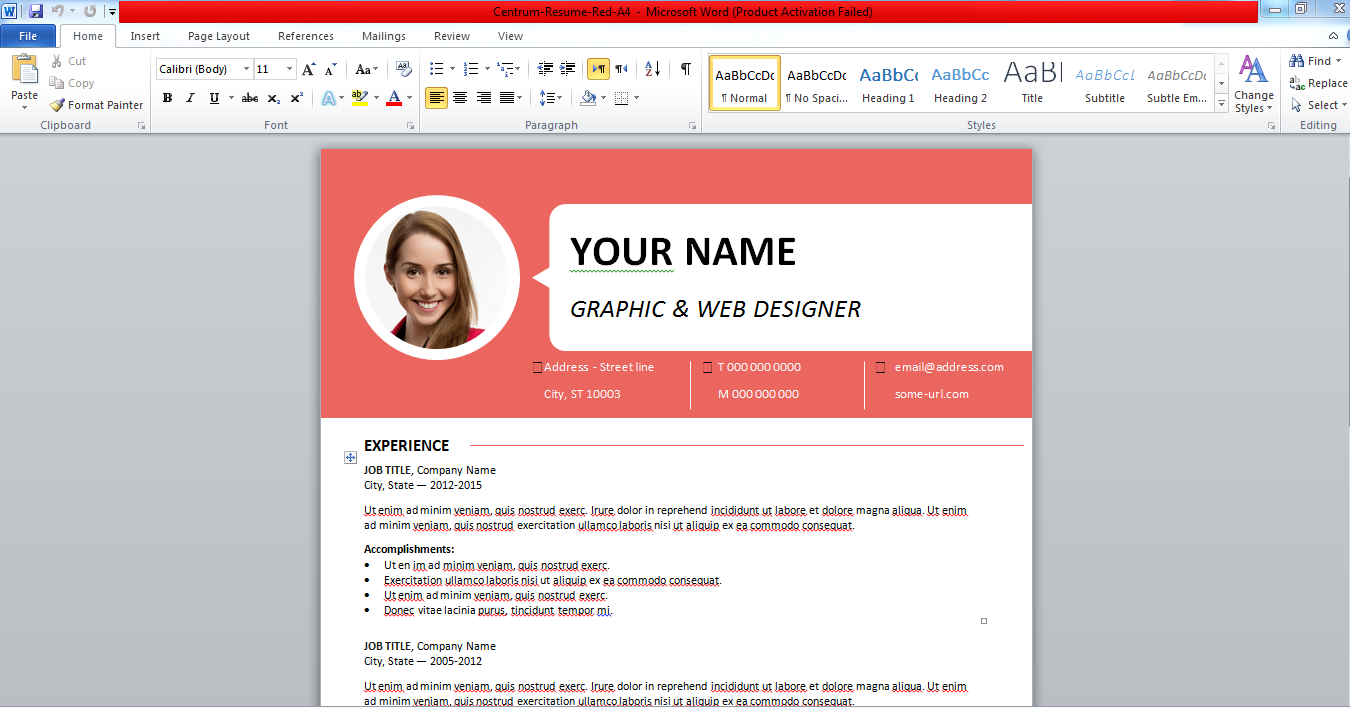Toggle Align Text Left
Viewport: 1350px width, 708px height.
point(436,98)
